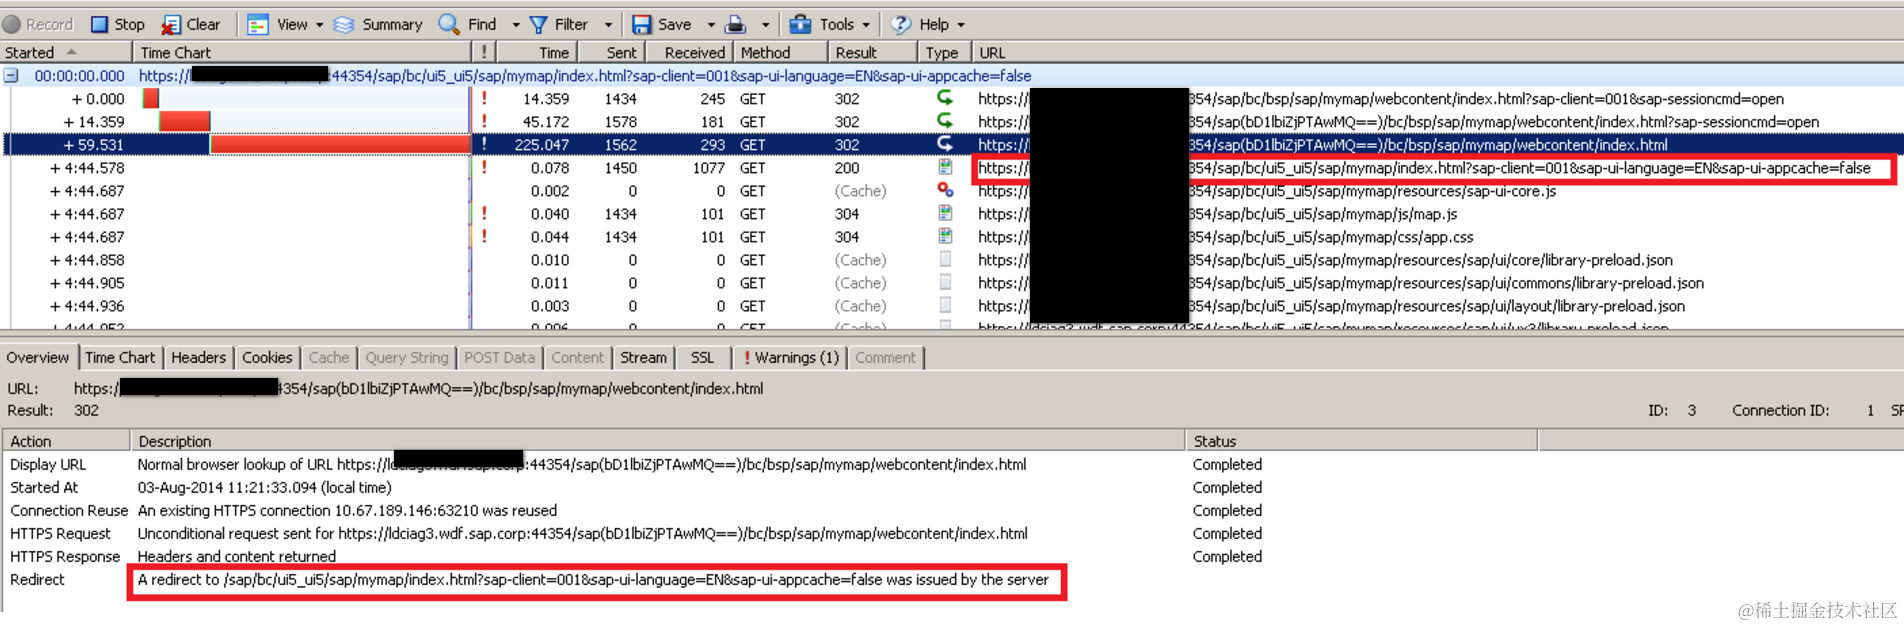1904x627 pixels.
Task: Expand the Tools dropdown arrow
Action: pos(866,25)
